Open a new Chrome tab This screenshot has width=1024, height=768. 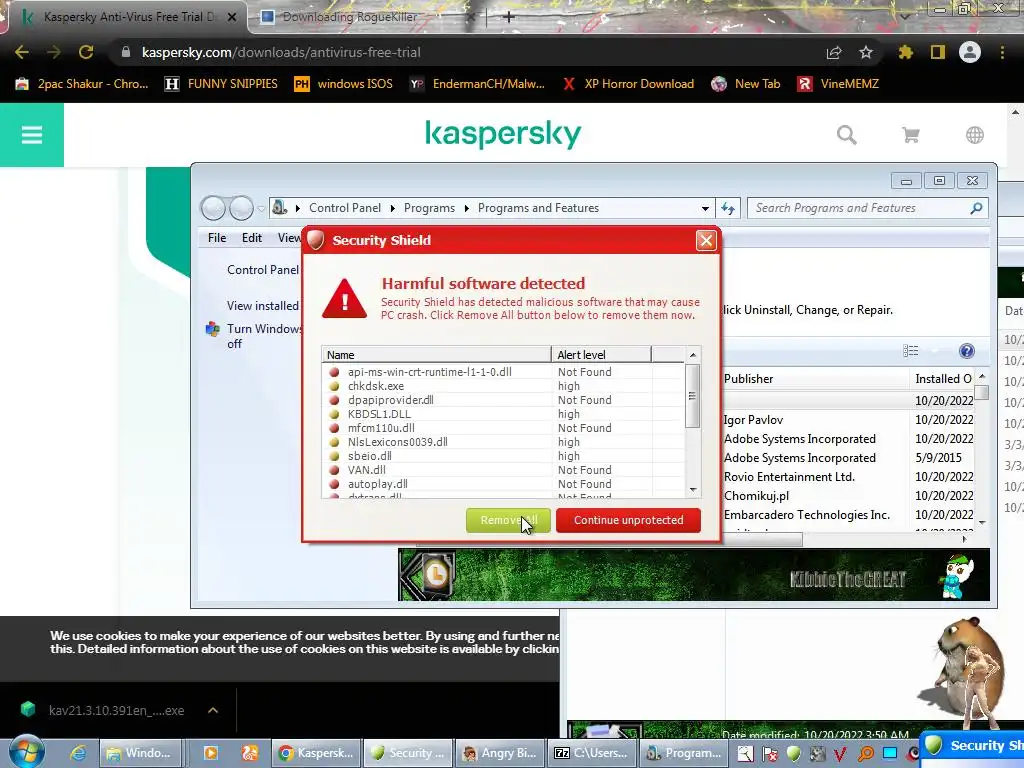pos(509,17)
